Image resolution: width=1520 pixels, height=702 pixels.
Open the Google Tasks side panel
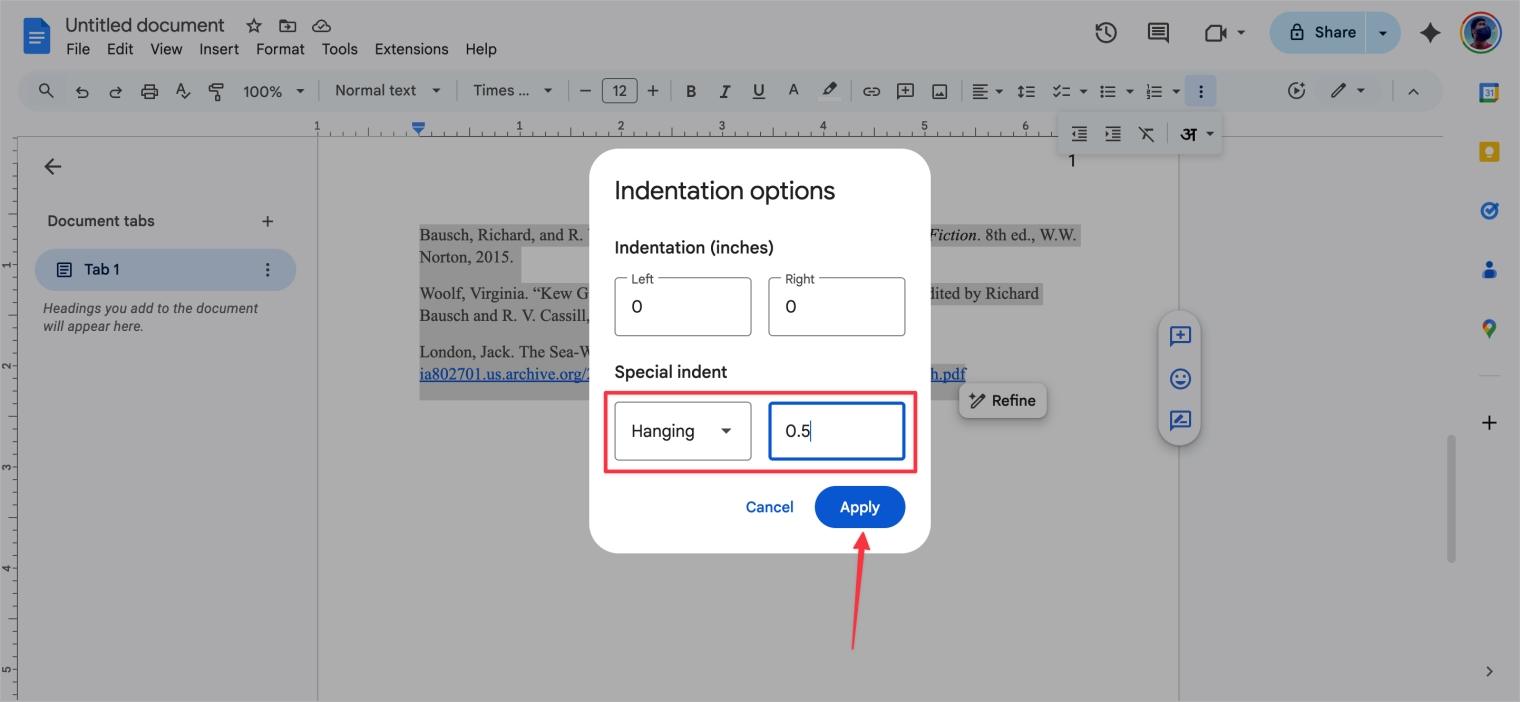[1489, 210]
